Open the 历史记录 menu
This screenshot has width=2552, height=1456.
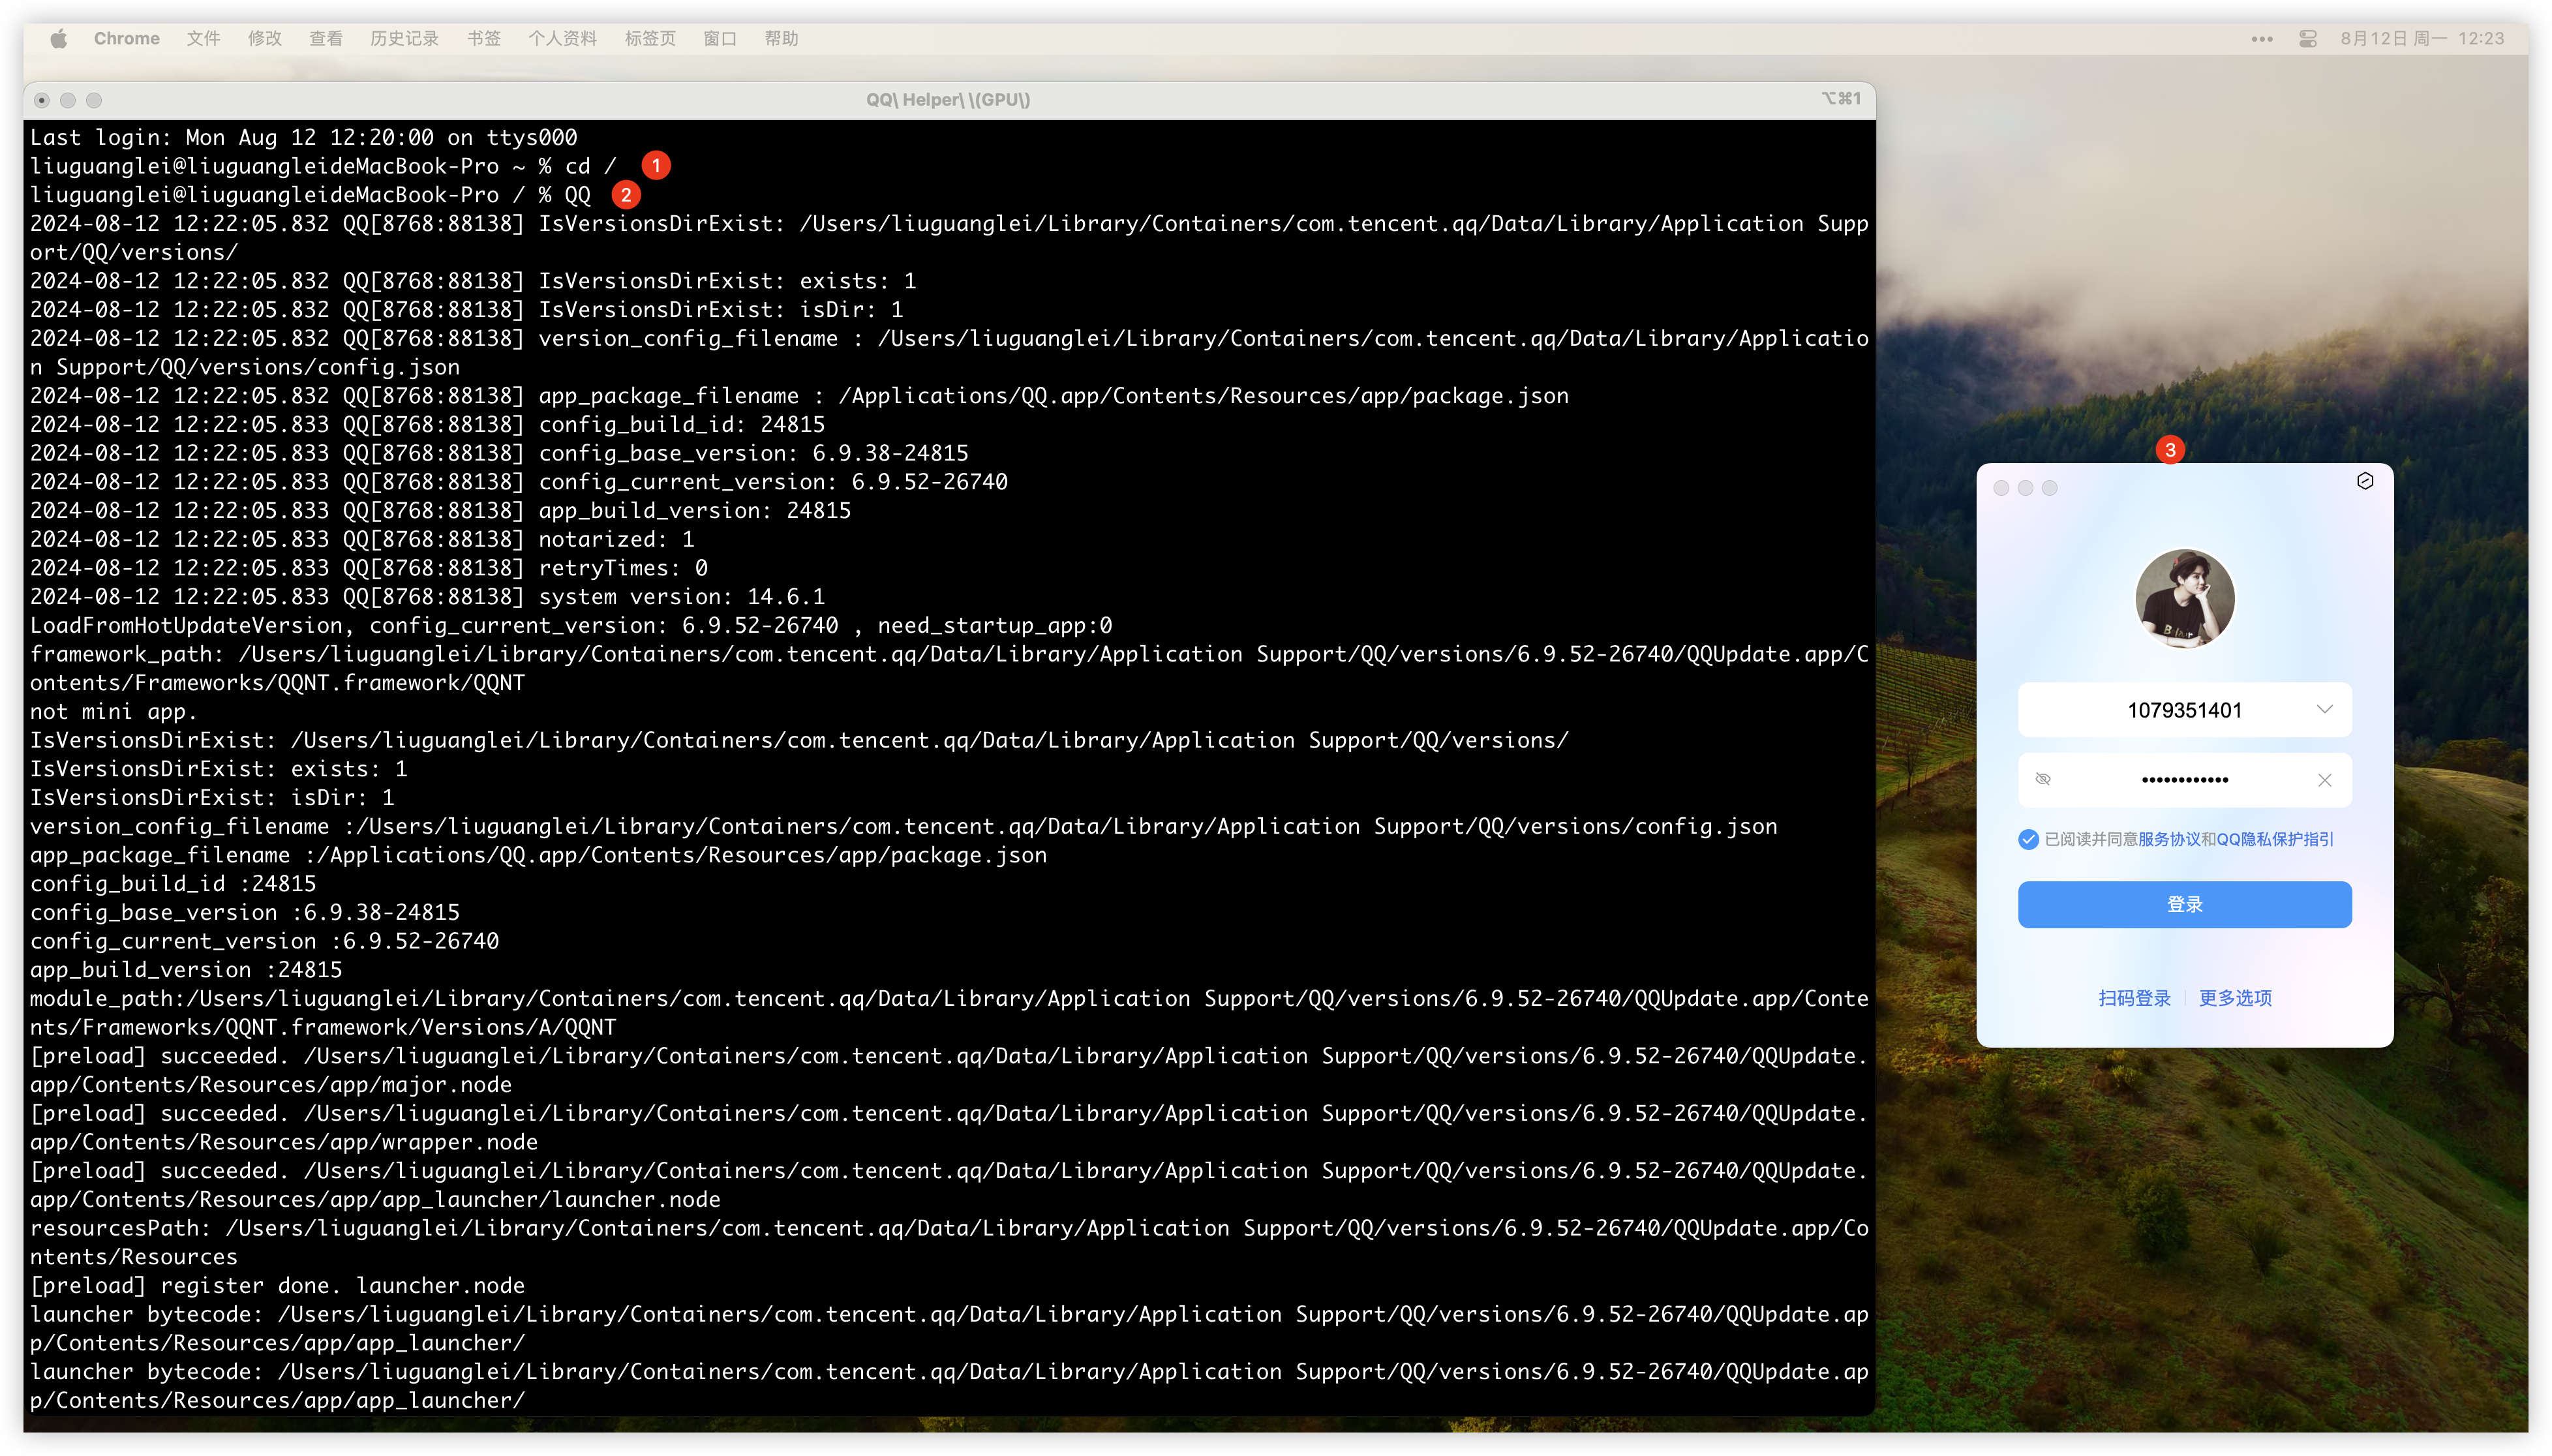404,38
